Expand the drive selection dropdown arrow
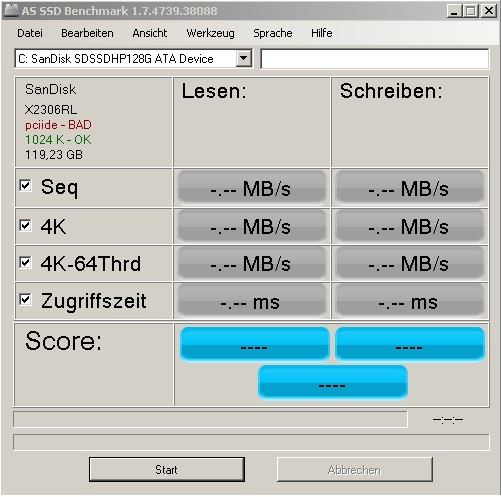The image size is (501, 497). click(x=244, y=59)
